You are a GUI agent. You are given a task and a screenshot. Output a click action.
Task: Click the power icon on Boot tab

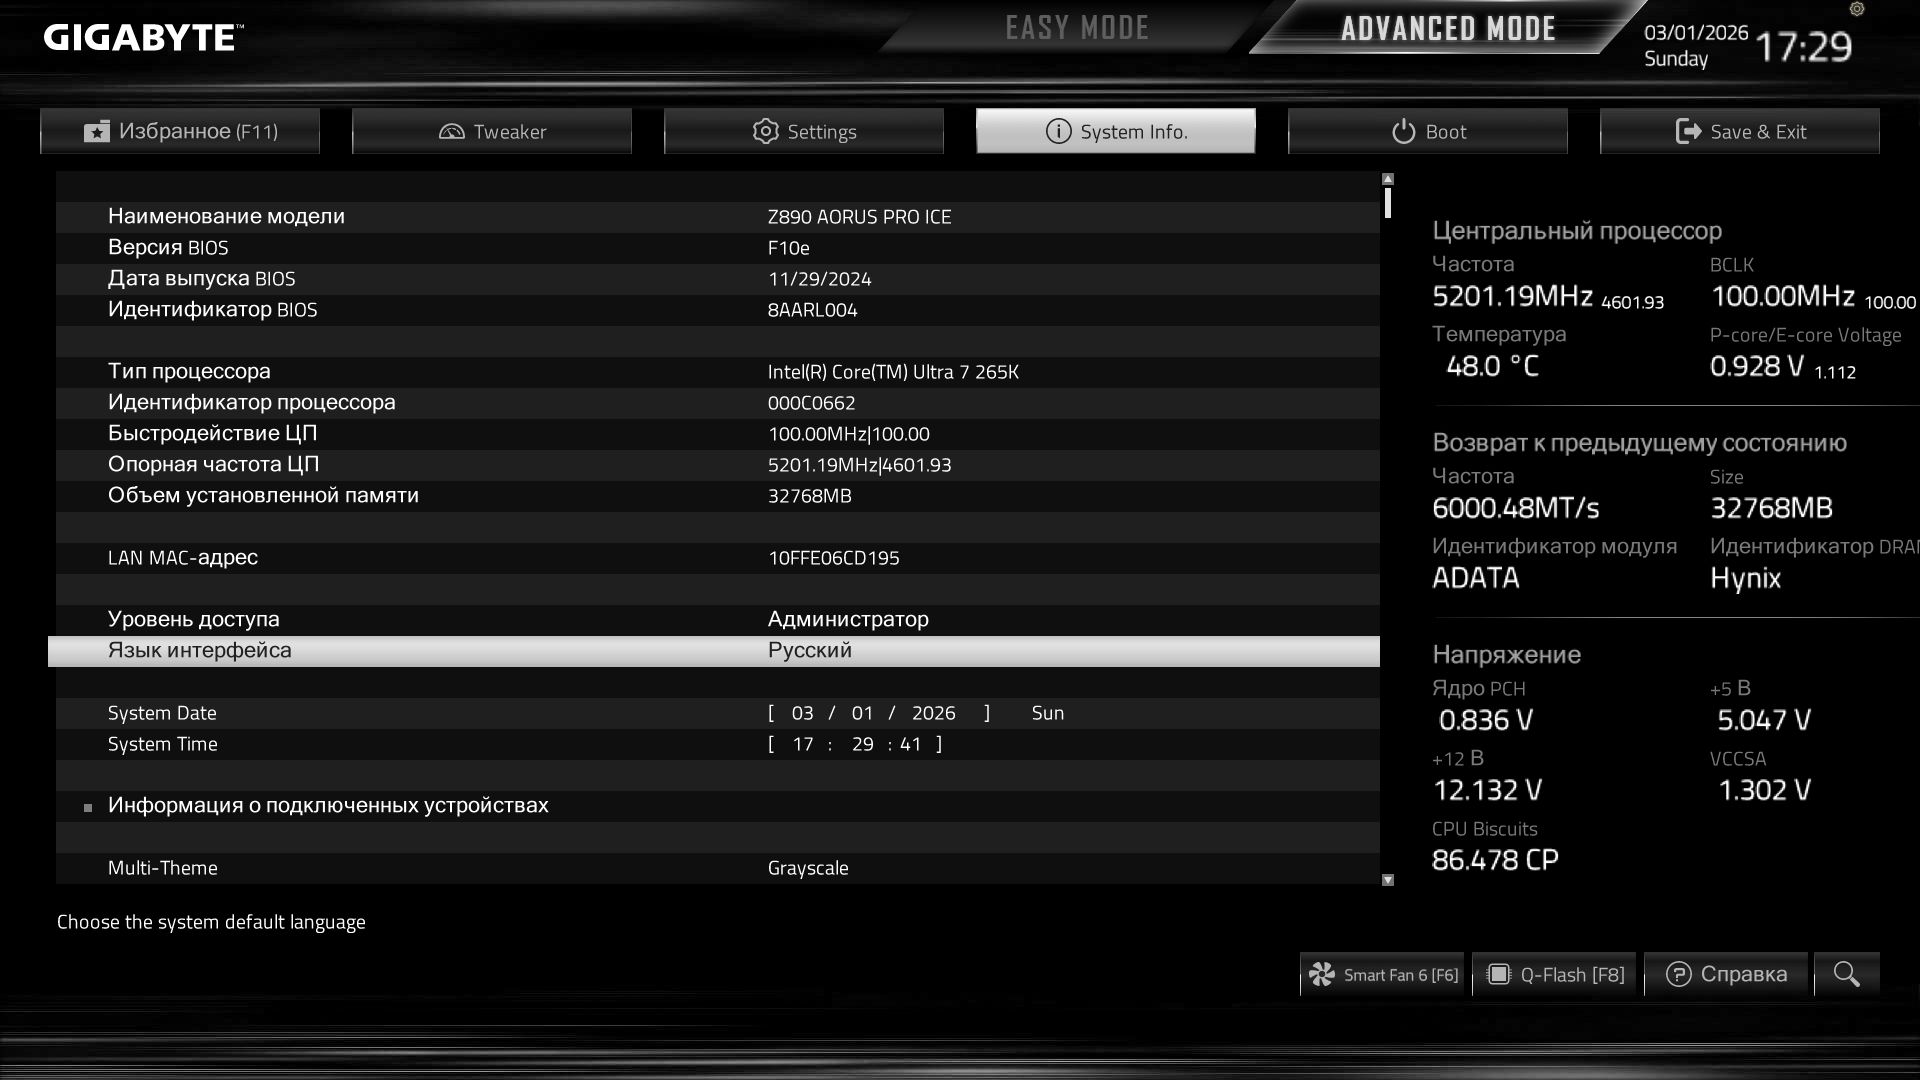[x=1404, y=131]
